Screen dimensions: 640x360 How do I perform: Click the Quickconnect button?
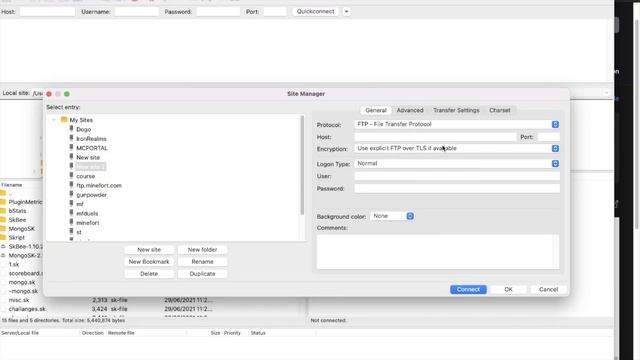coord(316,11)
